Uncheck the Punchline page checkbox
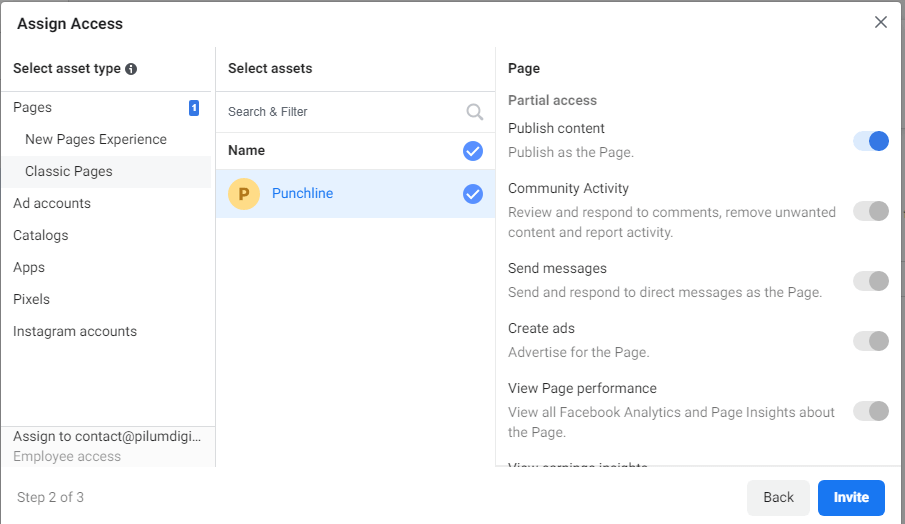 tap(473, 194)
